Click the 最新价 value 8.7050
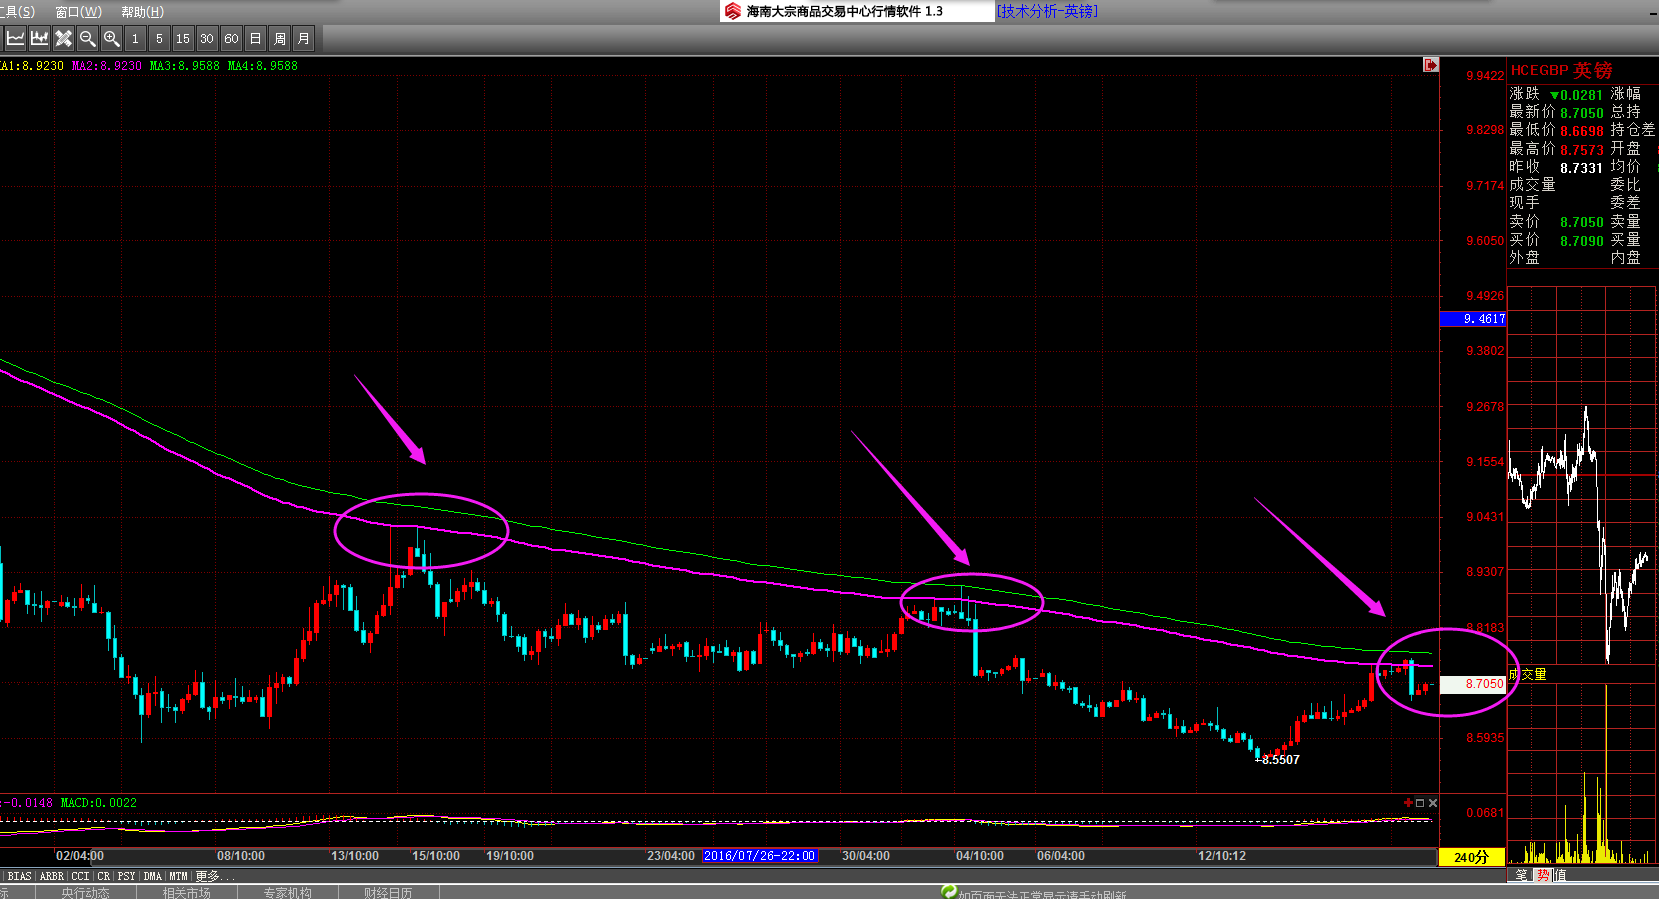The height and width of the screenshot is (899, 1659). [x=1582, y=113]
